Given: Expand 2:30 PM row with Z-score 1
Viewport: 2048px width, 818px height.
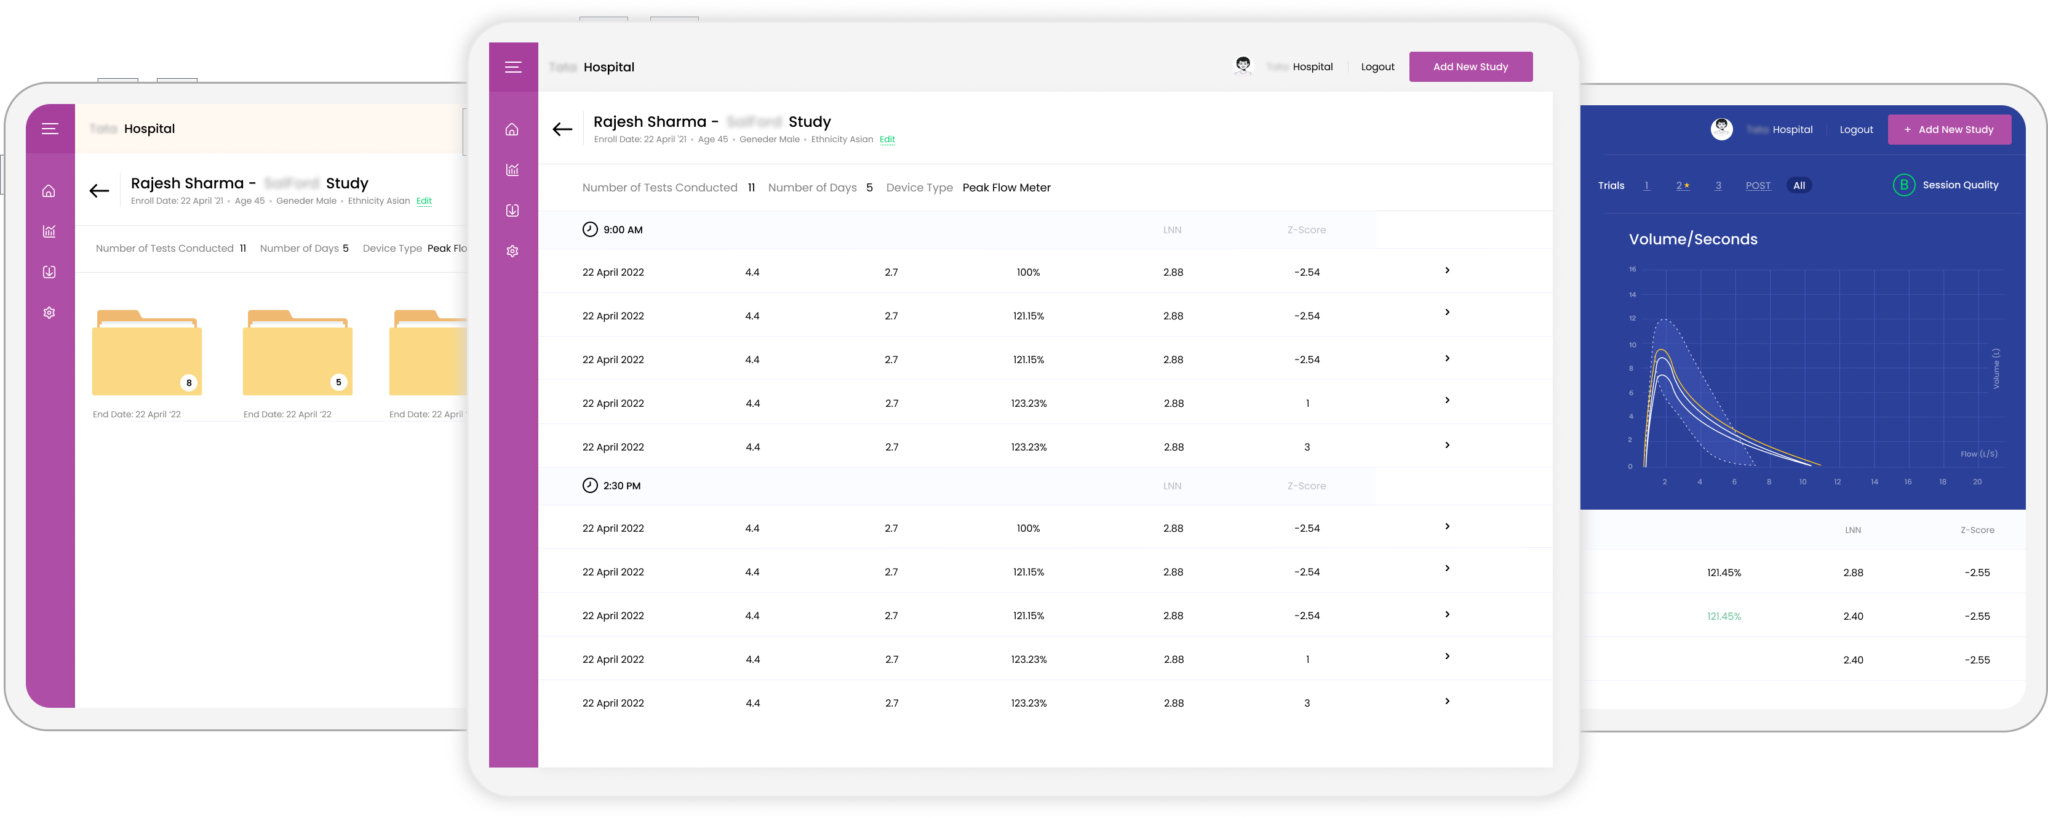Looking at the screenshot, I should point(1447,657).
